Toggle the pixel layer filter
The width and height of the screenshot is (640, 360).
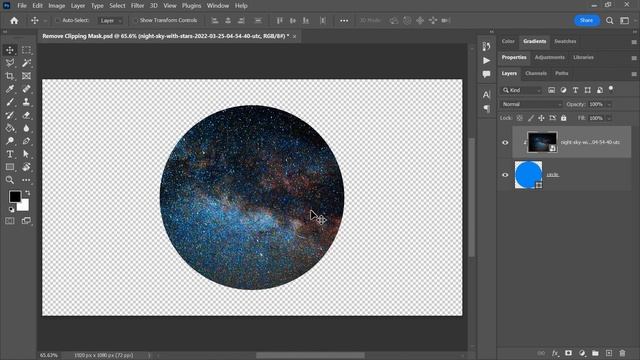click(x=551, y=90)
